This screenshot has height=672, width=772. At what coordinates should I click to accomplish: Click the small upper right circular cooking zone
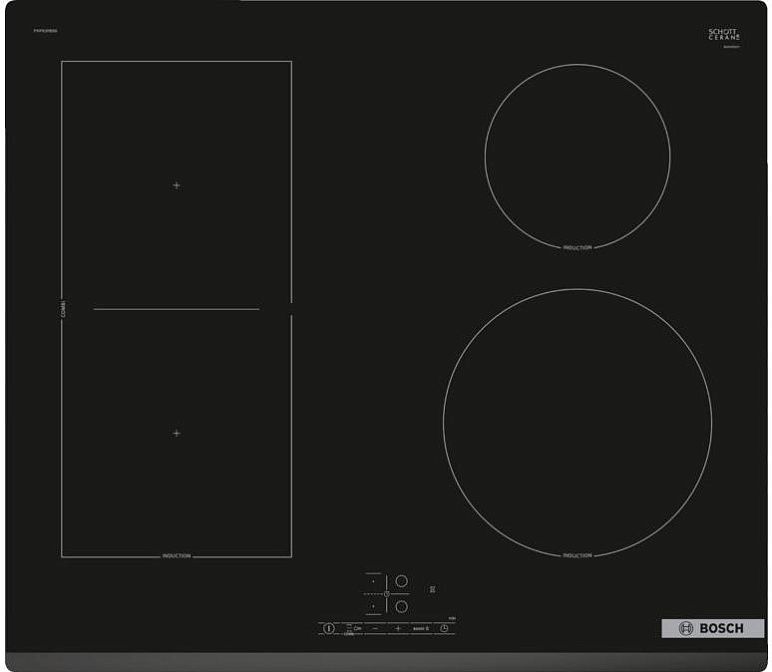coord(577,155)
